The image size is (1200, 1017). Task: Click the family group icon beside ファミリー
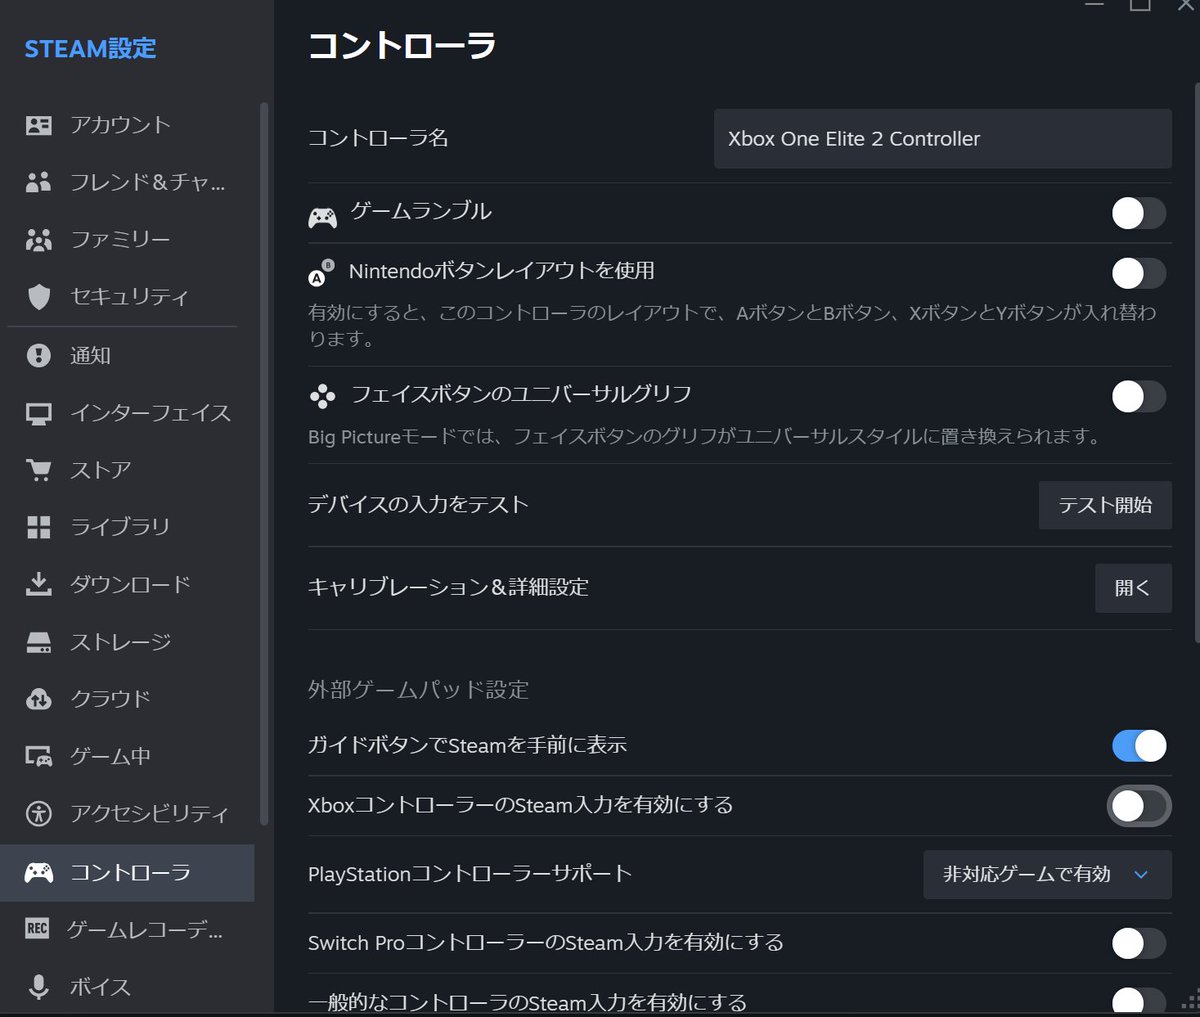point(39,240)
